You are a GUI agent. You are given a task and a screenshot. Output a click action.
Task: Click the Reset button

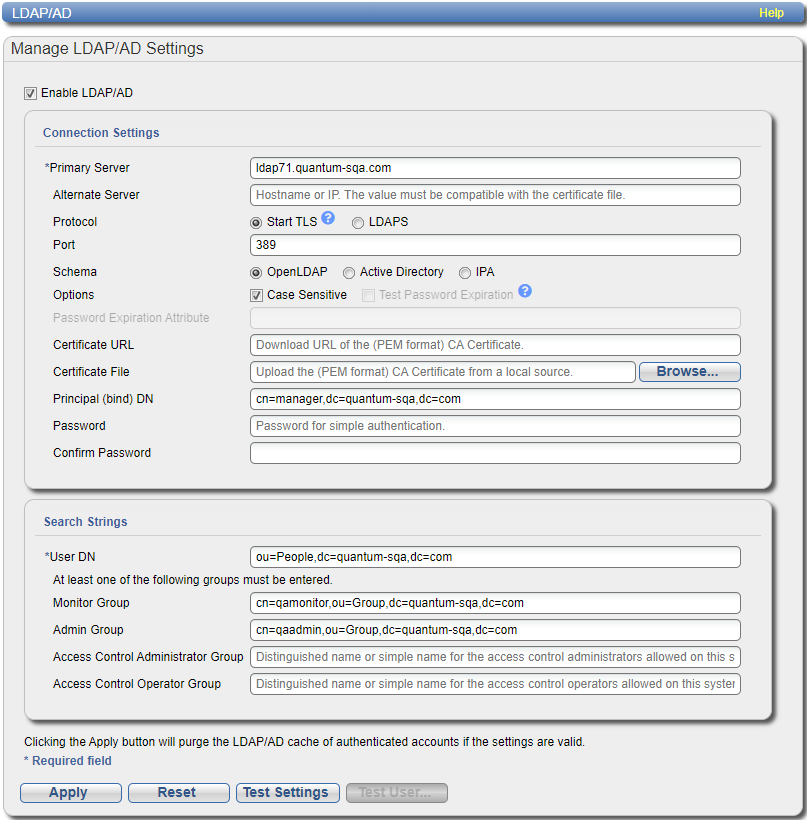click(x=177, y=792)
